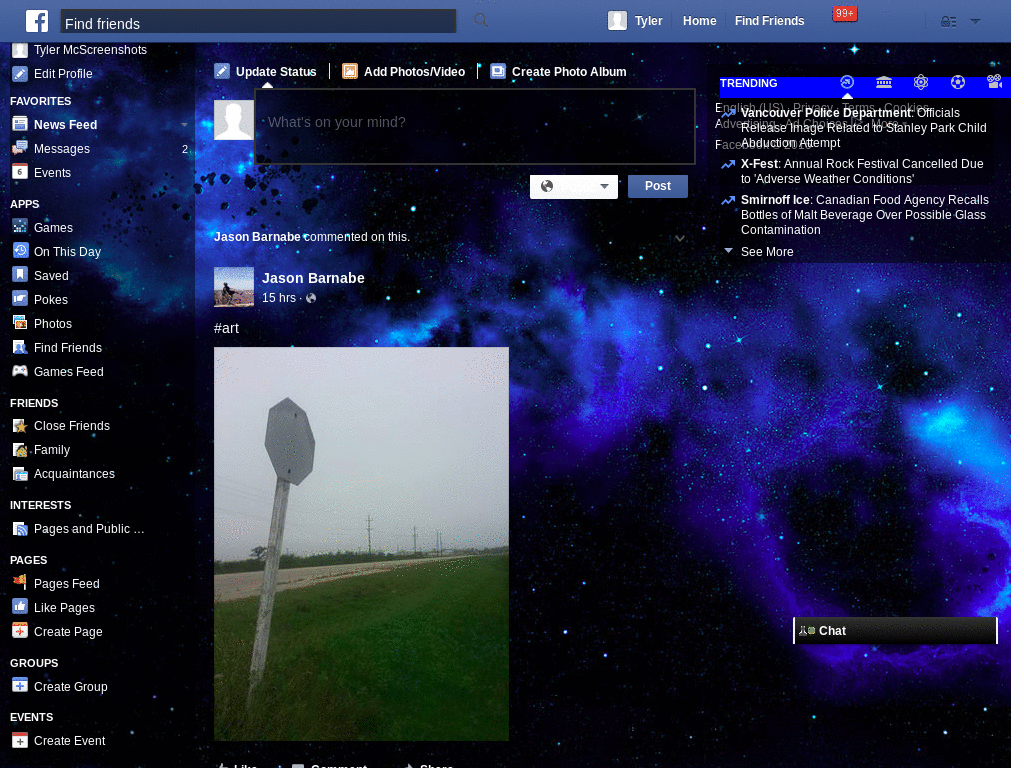Viewport: 1024px width, 768px height.
Task: Switch trending to sports ball icon
Action: pos(957,82)
